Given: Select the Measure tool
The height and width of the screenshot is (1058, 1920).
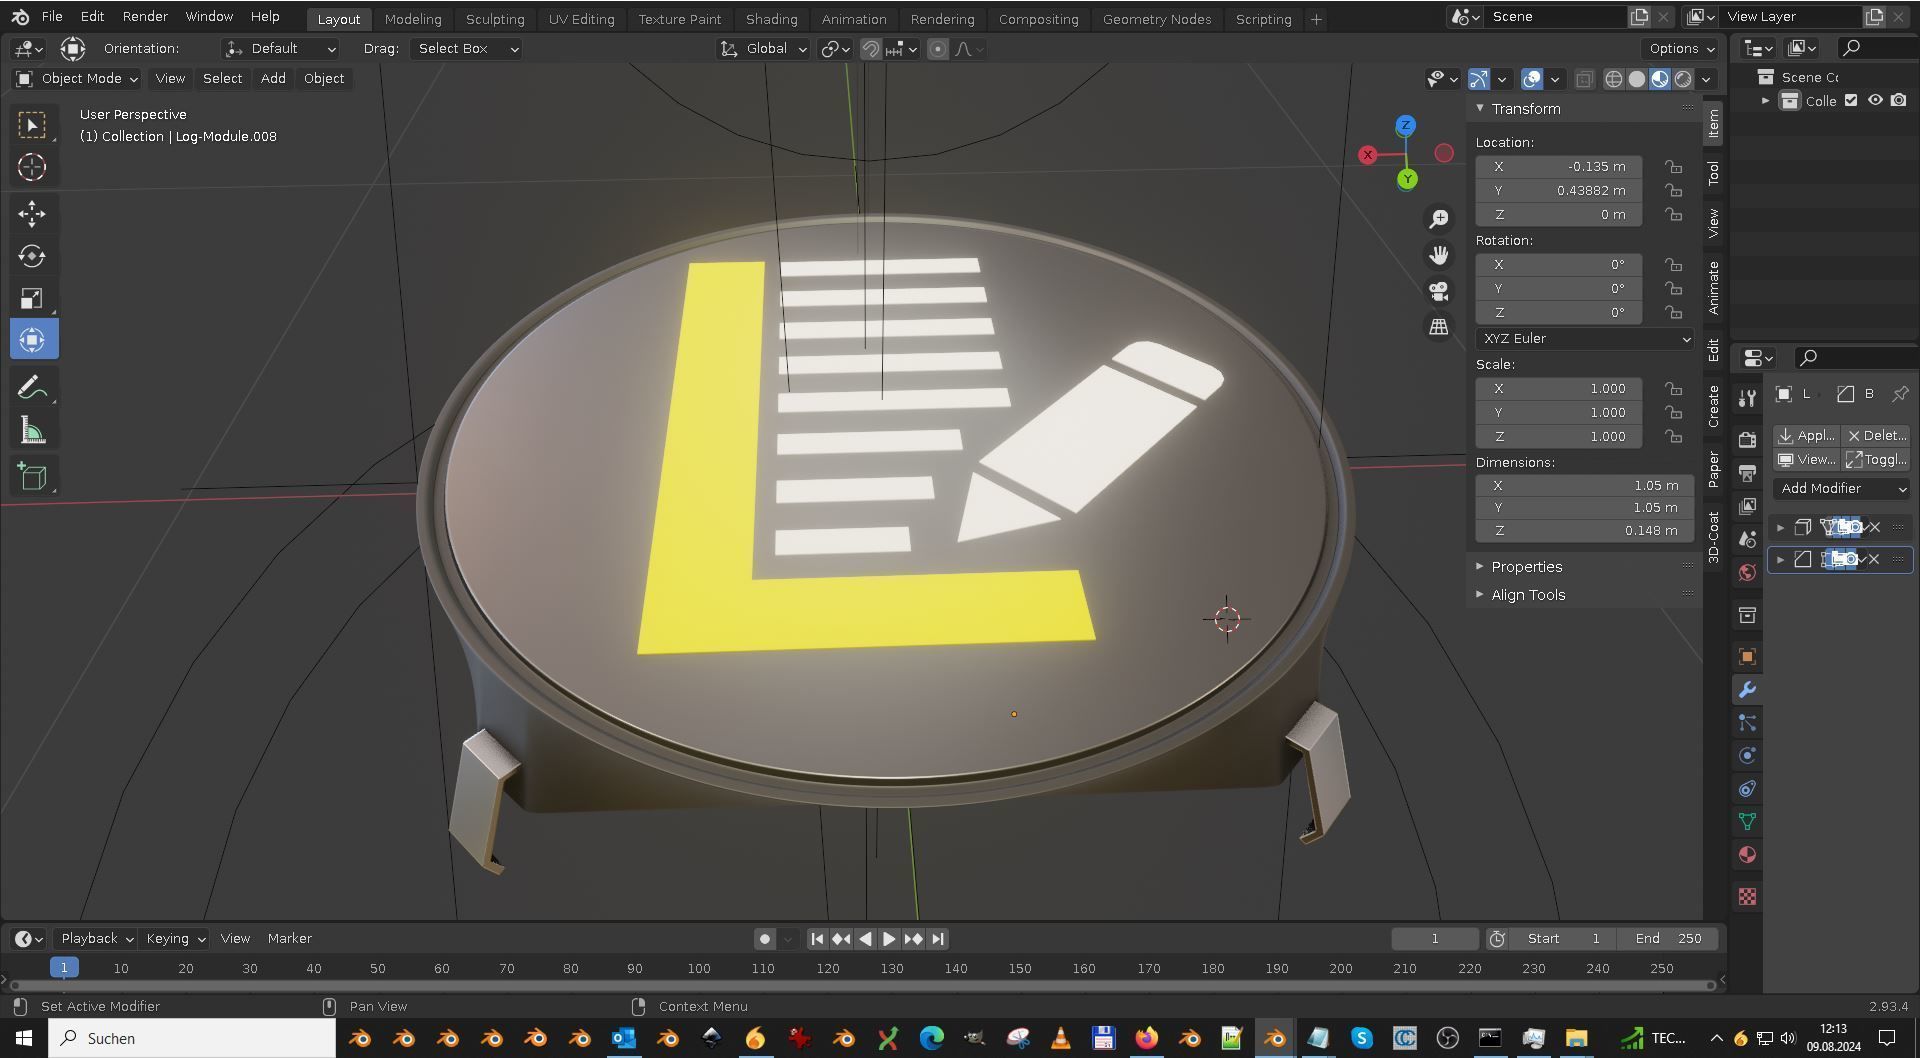Looking at the screenshot, I should click(32, 431).
